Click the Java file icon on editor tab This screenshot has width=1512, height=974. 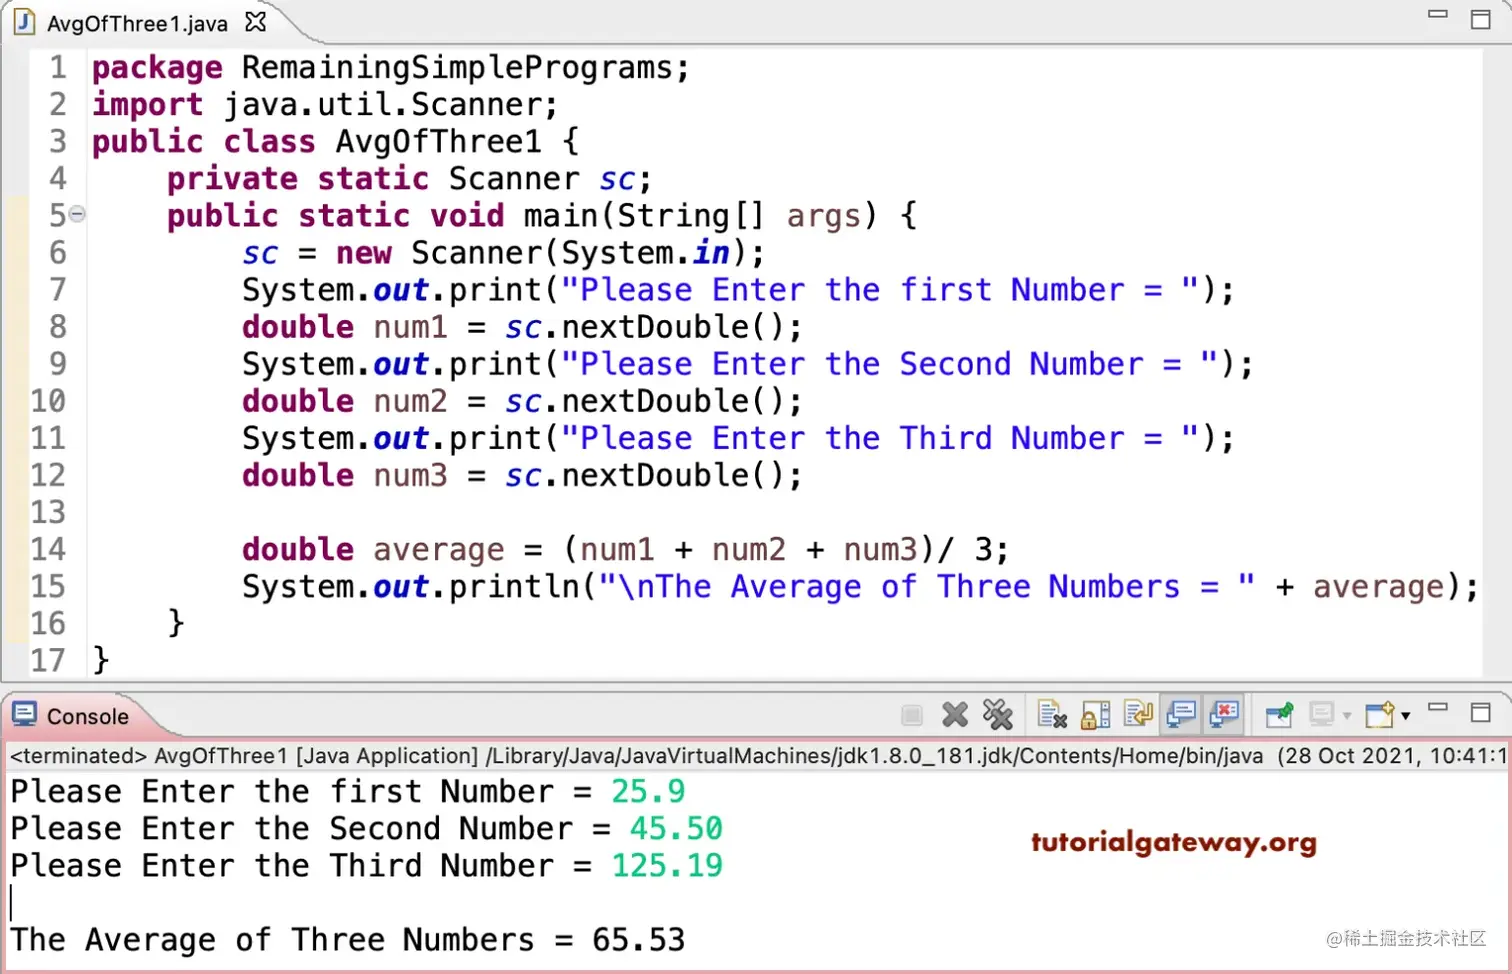[x=24, y=22]
